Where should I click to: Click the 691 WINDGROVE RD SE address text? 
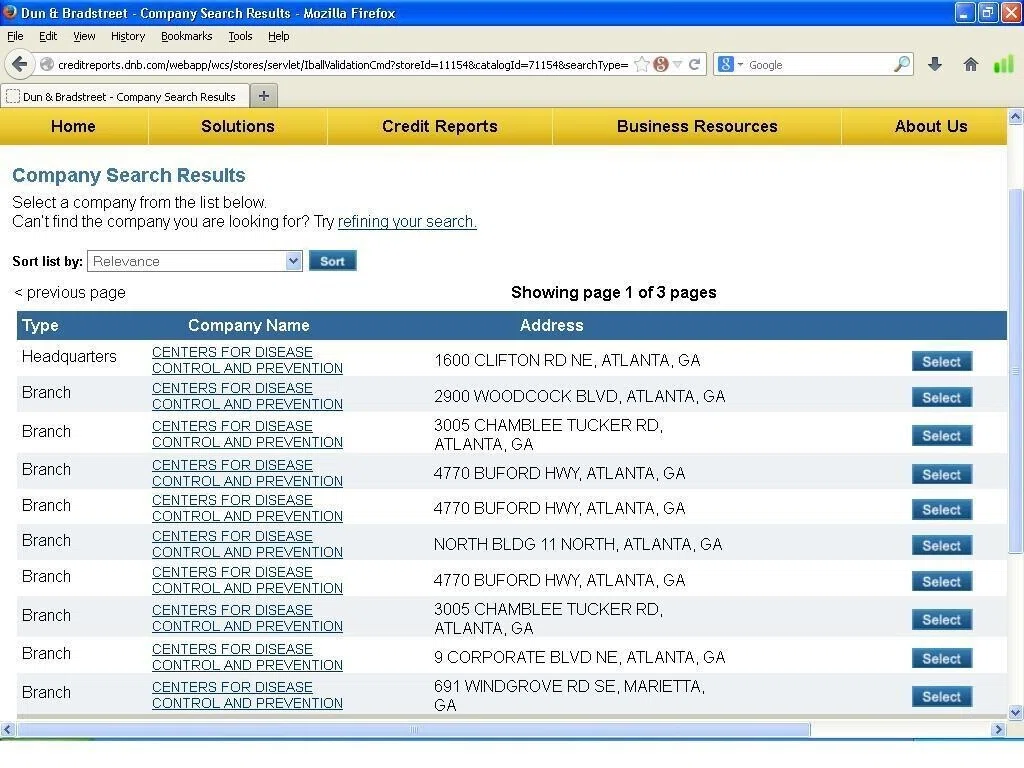pyautogui.click(x=569, y=696)
